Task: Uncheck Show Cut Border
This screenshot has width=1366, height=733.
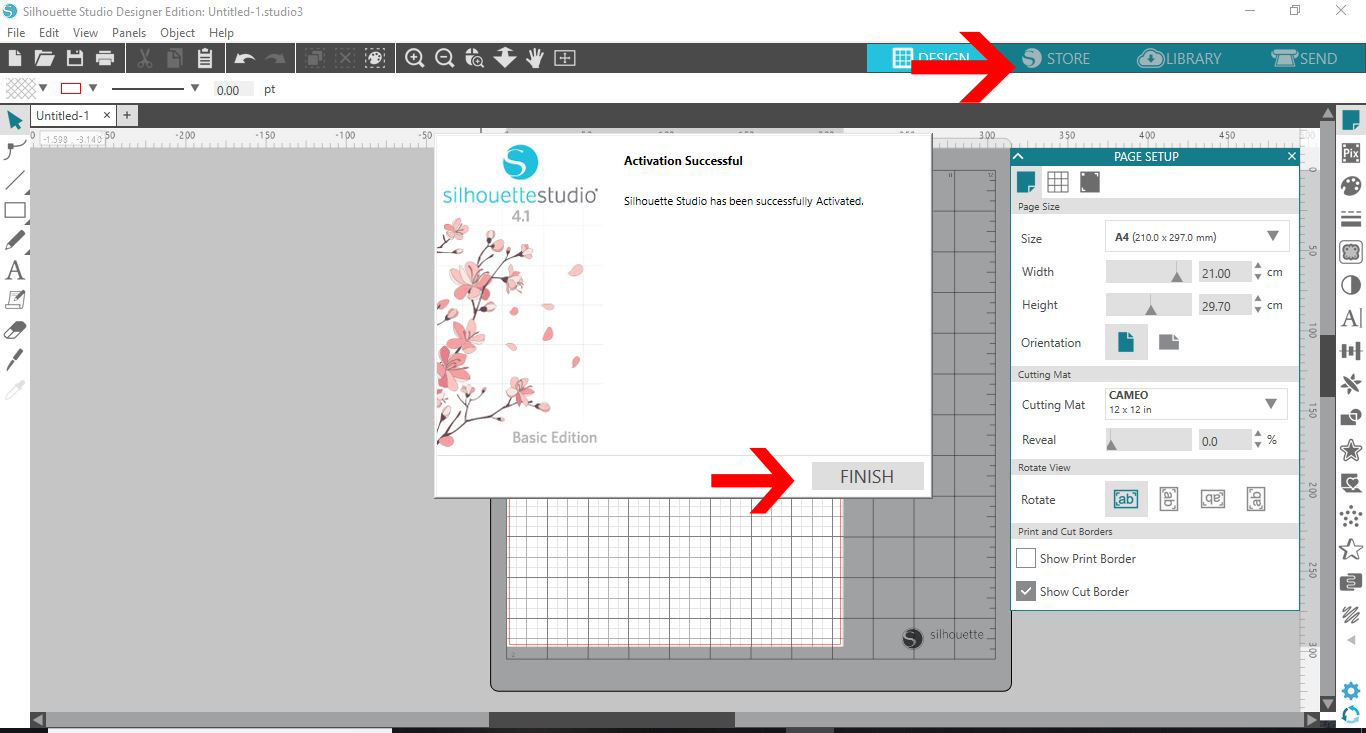Action: point(1025,590)
